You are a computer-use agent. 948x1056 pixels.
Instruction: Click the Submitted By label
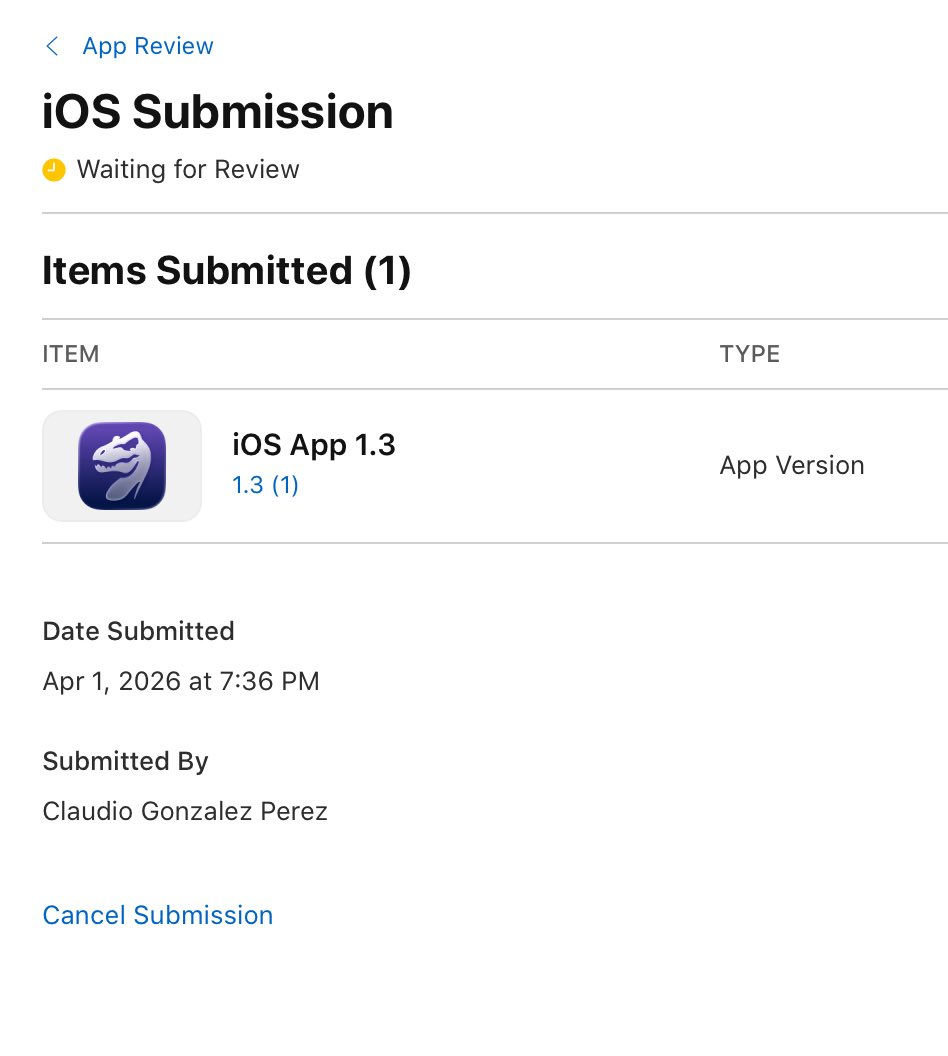(125, 762)
